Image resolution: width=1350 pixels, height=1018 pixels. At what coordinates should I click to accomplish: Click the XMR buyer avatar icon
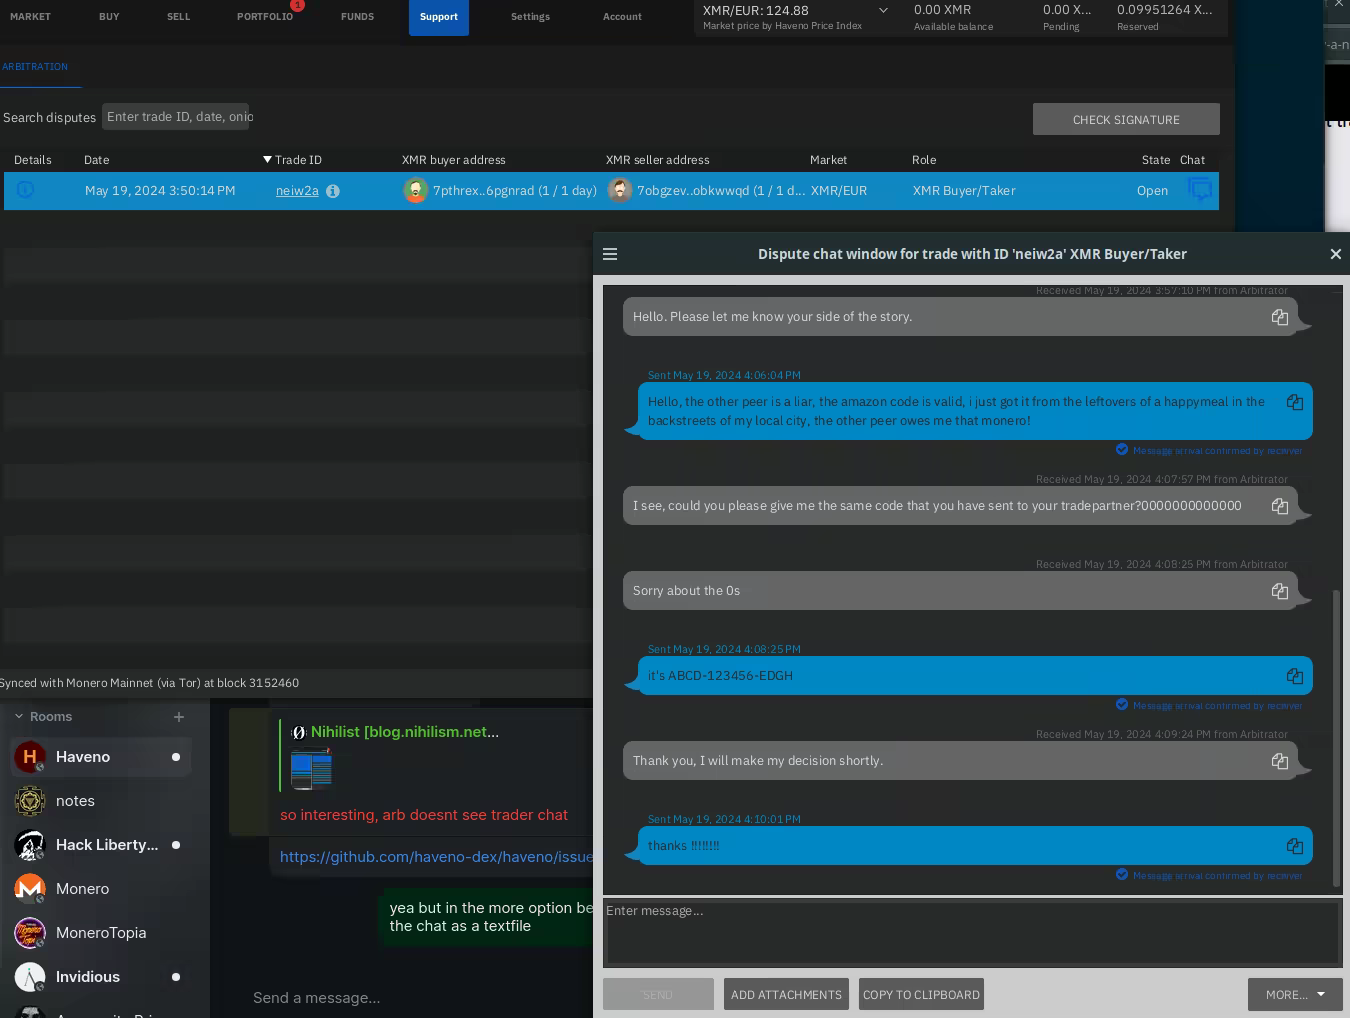415,190
